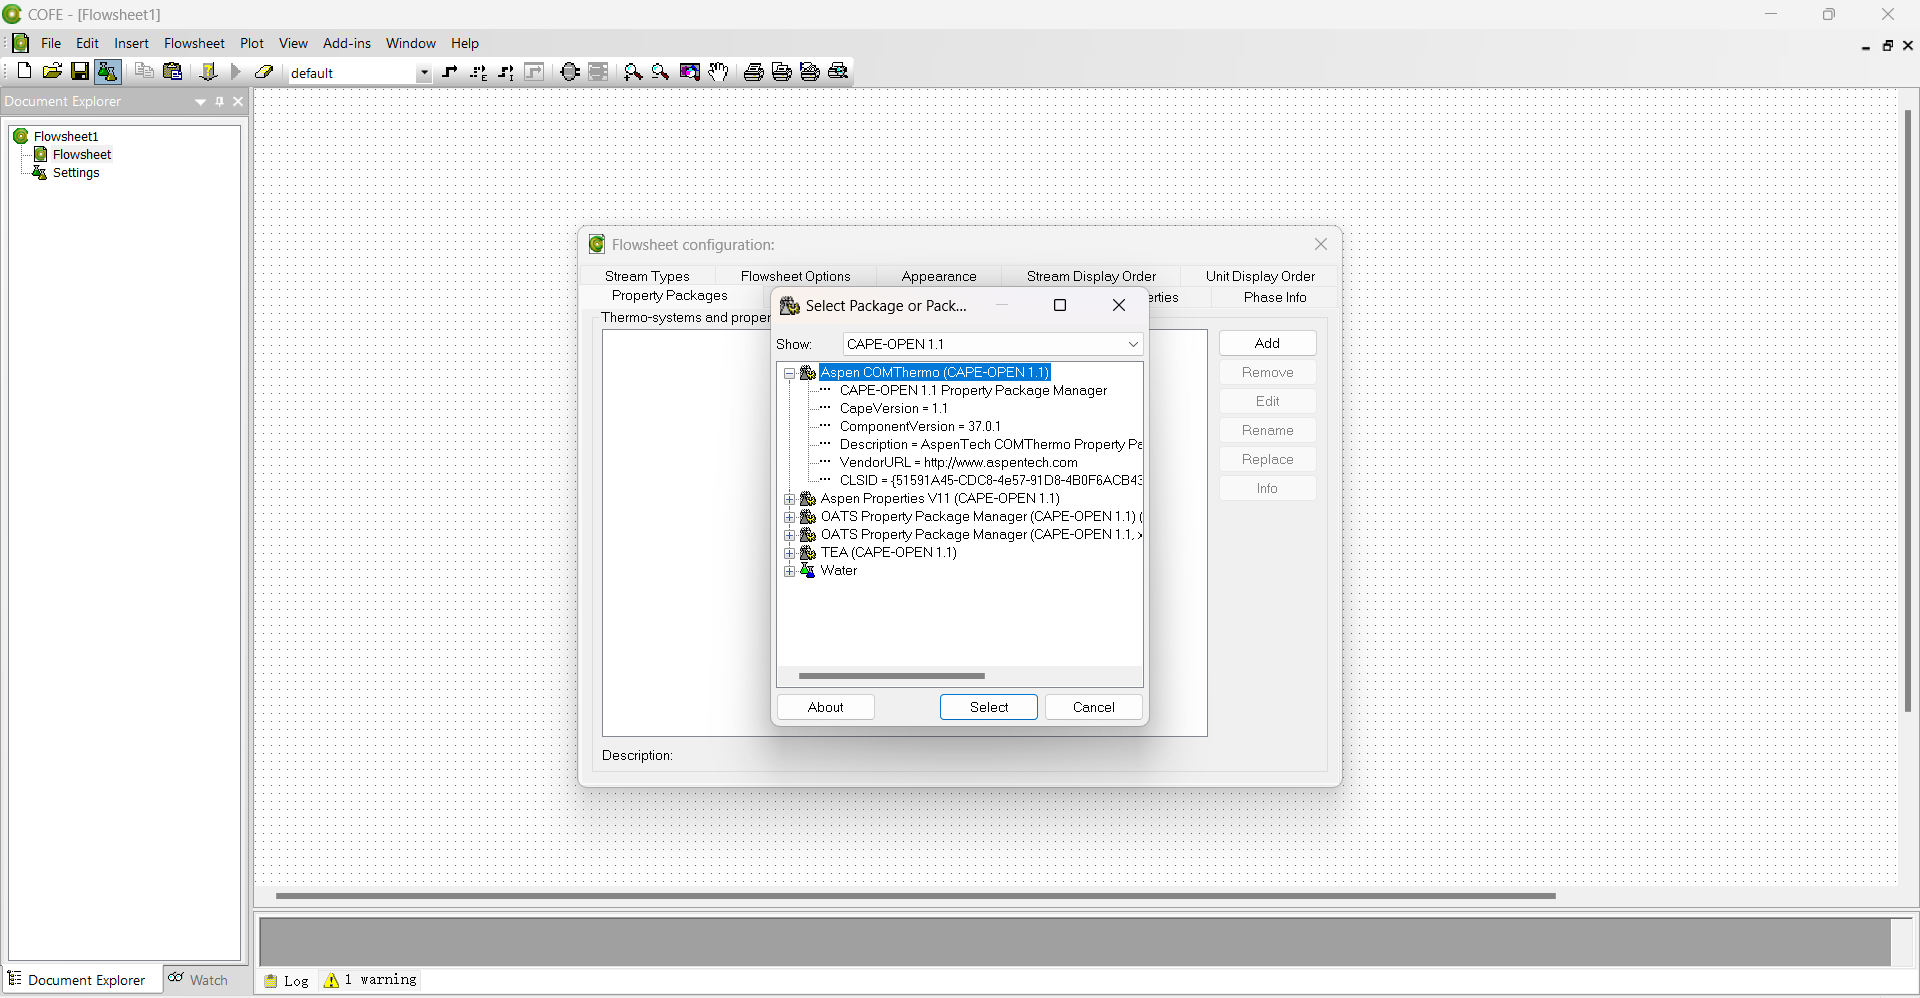Viewport: 1920px width, 998px height.
Task: Close the Flowsheet configuration dialog
Action: 1321,244
